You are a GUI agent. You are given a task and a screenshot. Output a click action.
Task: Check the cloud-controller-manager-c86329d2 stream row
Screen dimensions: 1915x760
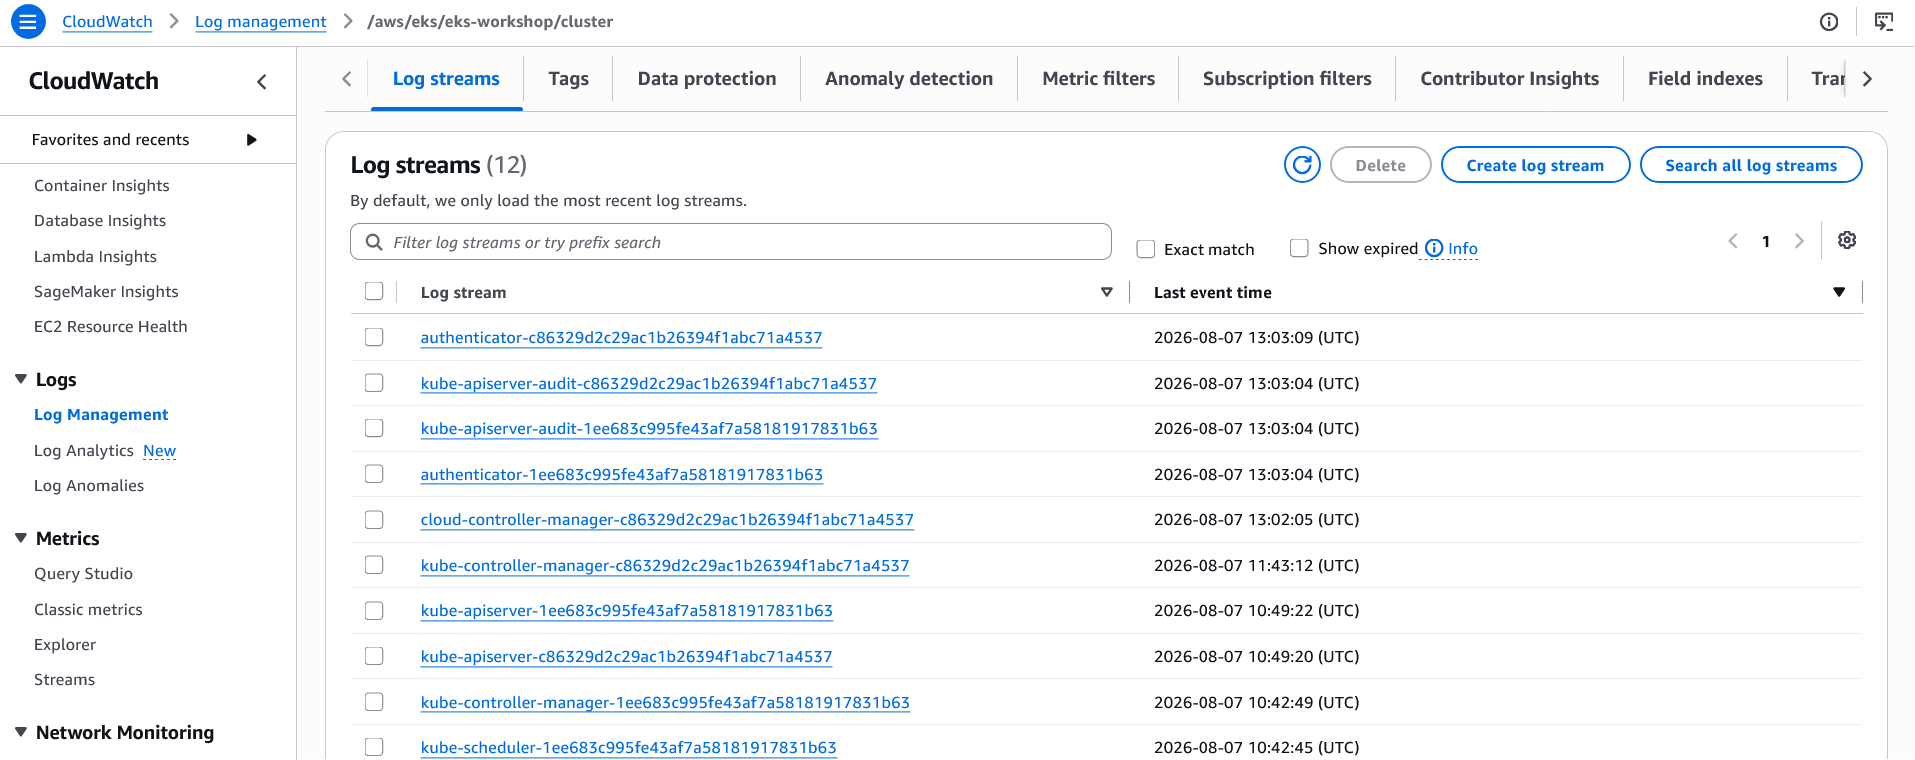(x=374, y=520)
